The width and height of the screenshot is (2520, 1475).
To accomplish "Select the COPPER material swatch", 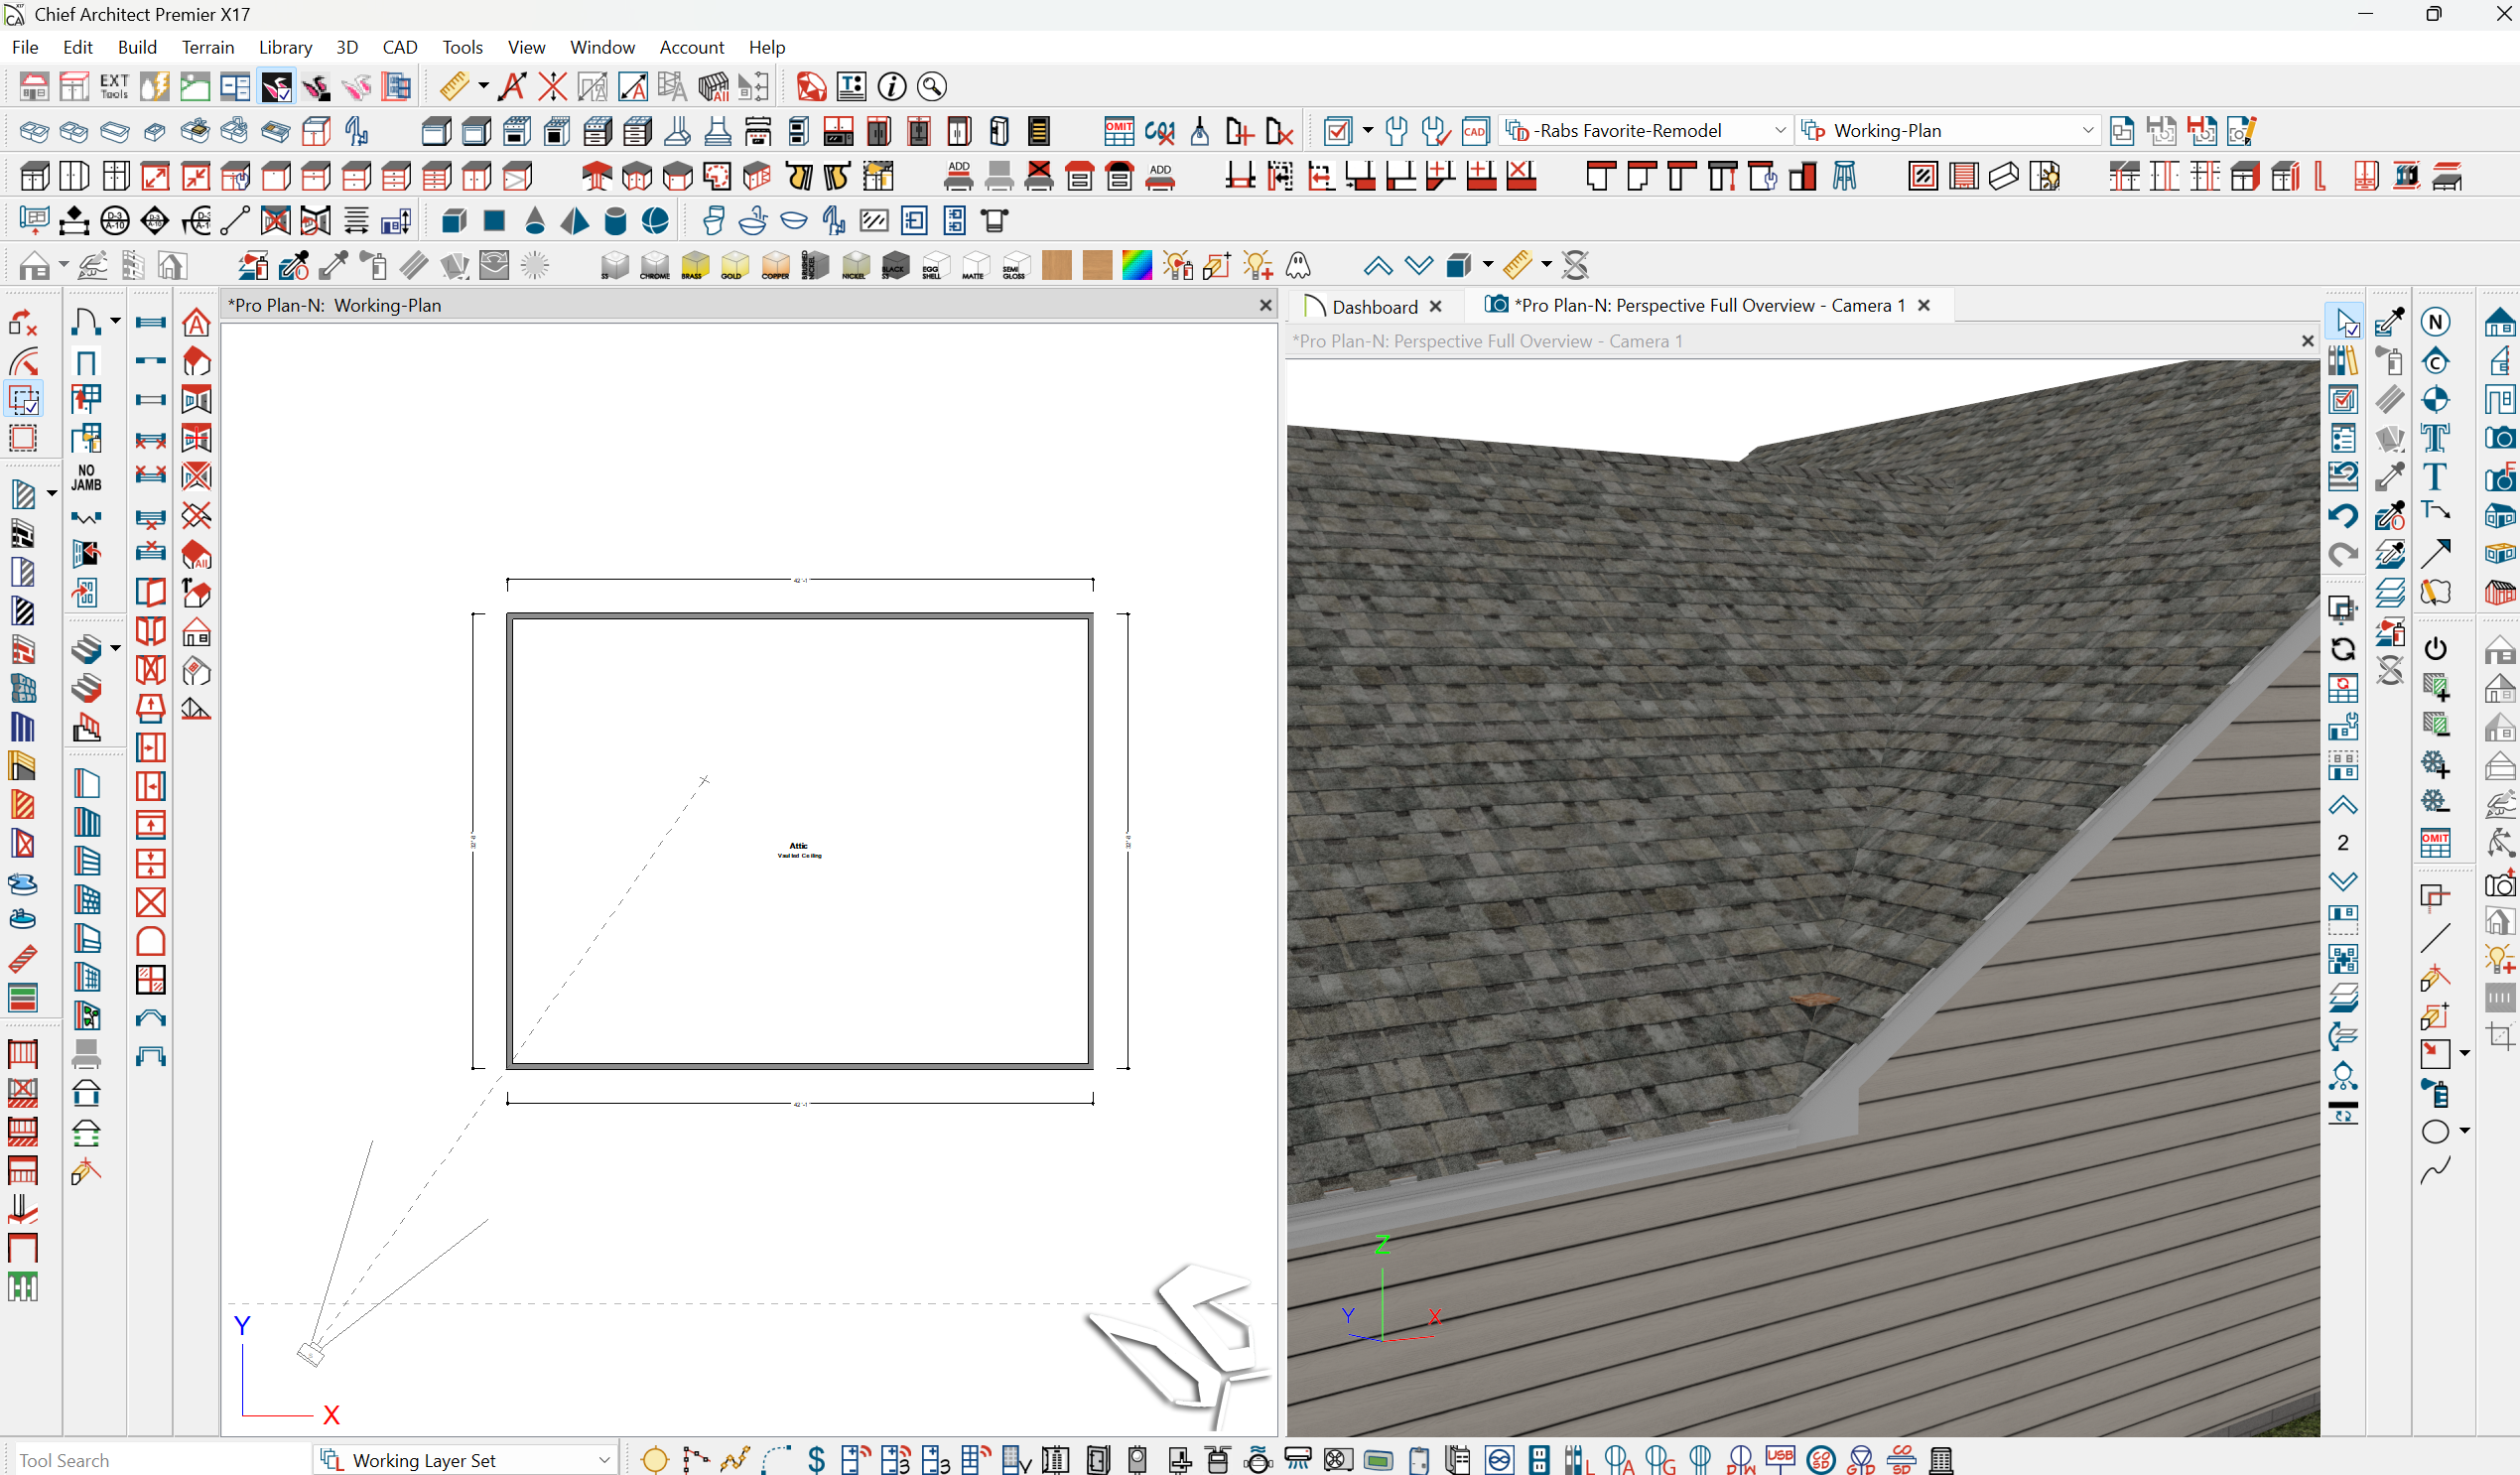I will (775, 265).
